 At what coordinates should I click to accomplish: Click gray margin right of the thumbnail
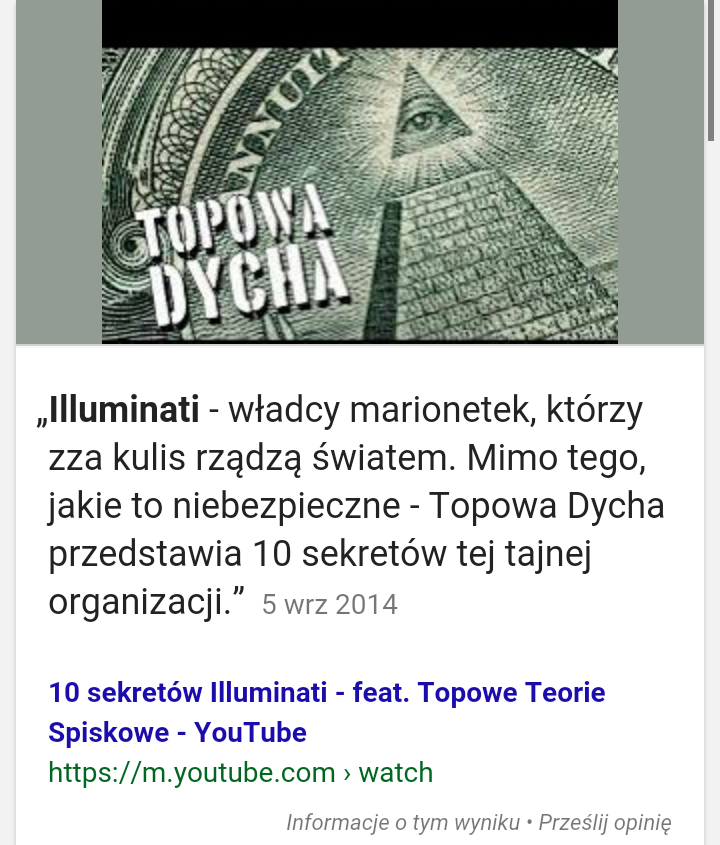coord(661,171)
